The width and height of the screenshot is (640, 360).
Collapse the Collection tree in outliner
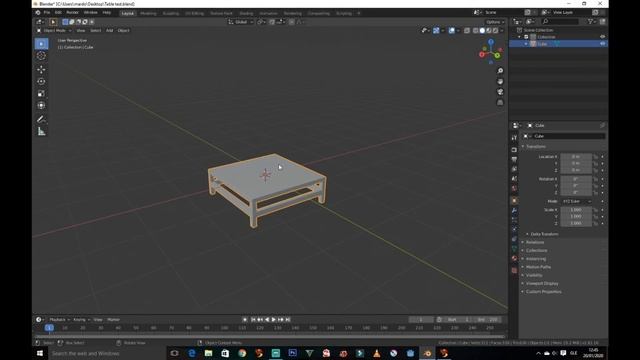520,37
